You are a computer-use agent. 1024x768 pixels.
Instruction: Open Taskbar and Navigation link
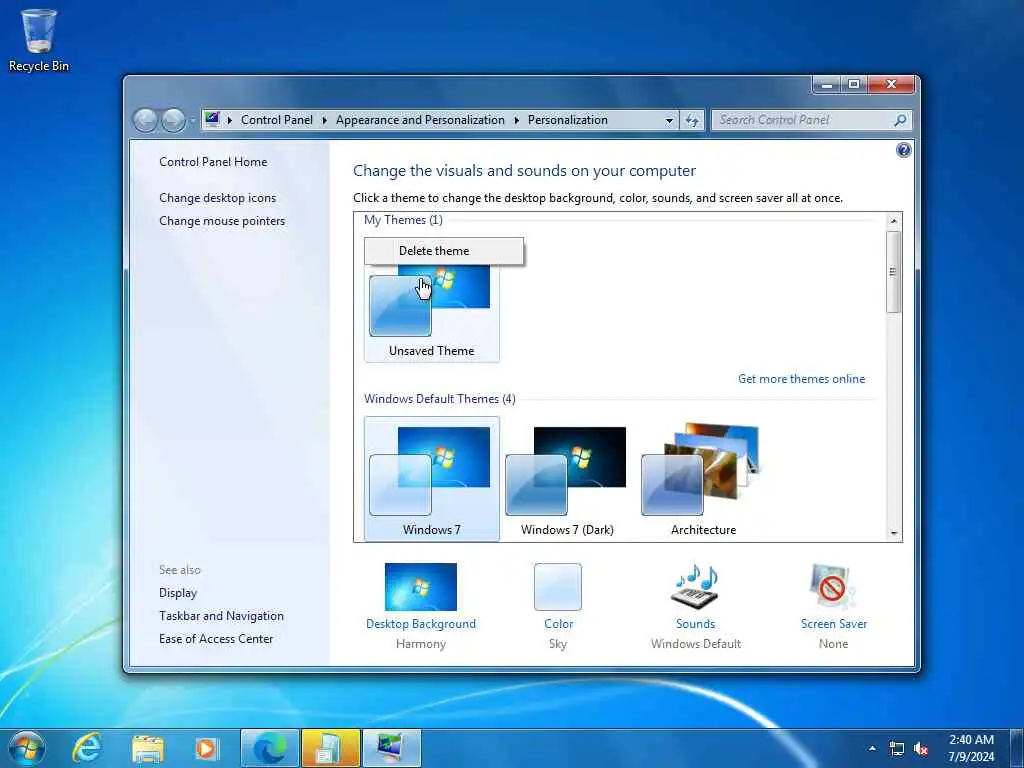(221, 616)
